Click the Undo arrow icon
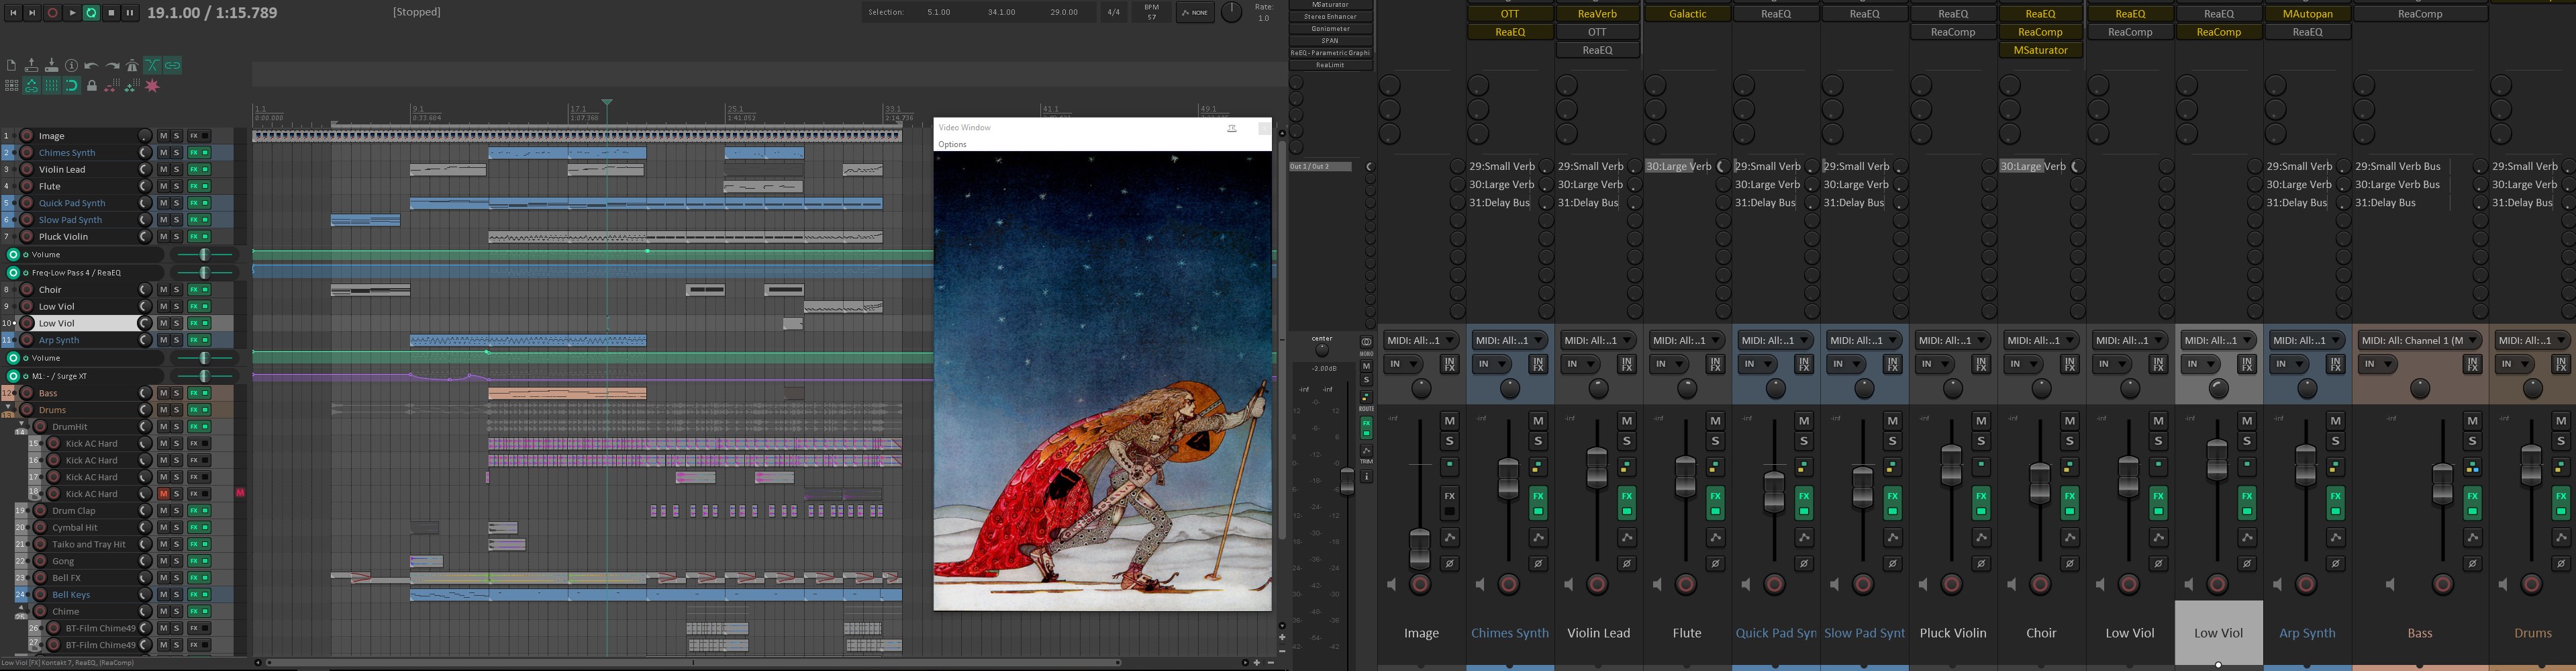The width and height of the screenshot is (2576, 671). (92, 65)
